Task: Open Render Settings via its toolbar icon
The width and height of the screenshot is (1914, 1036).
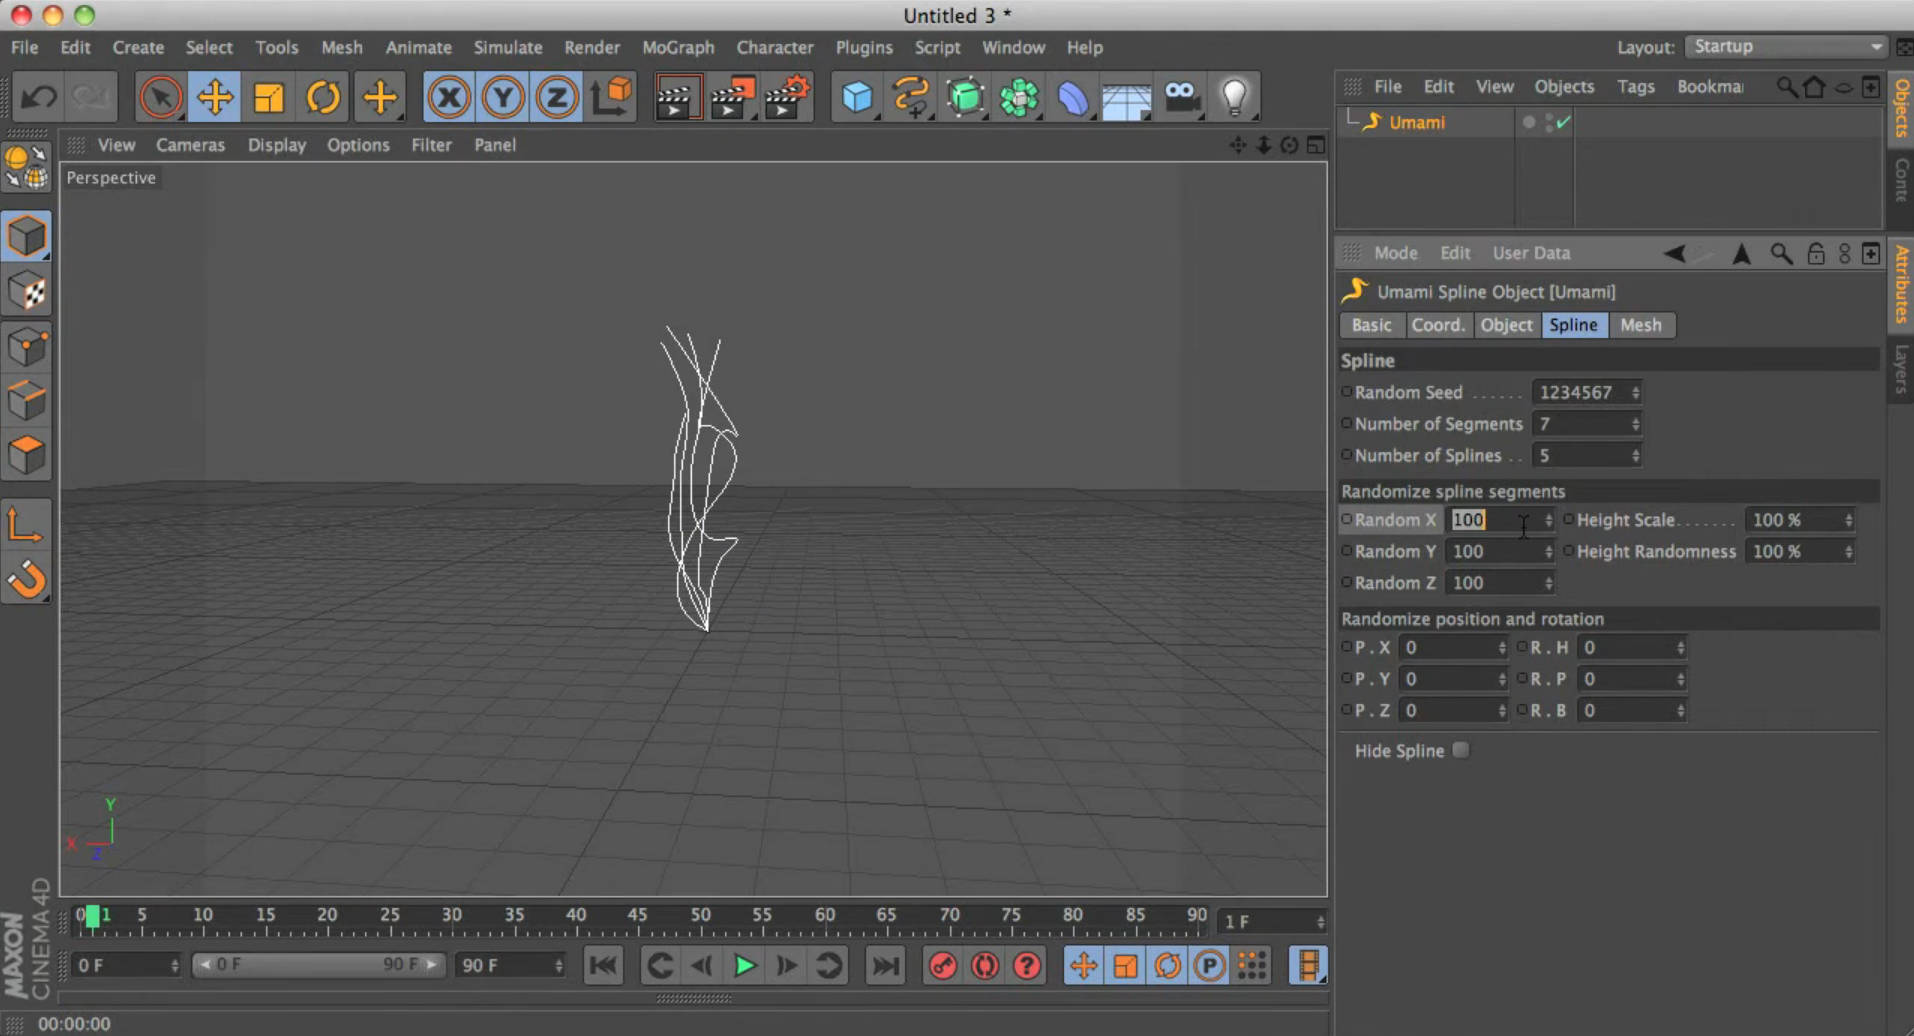Action: 787,96
